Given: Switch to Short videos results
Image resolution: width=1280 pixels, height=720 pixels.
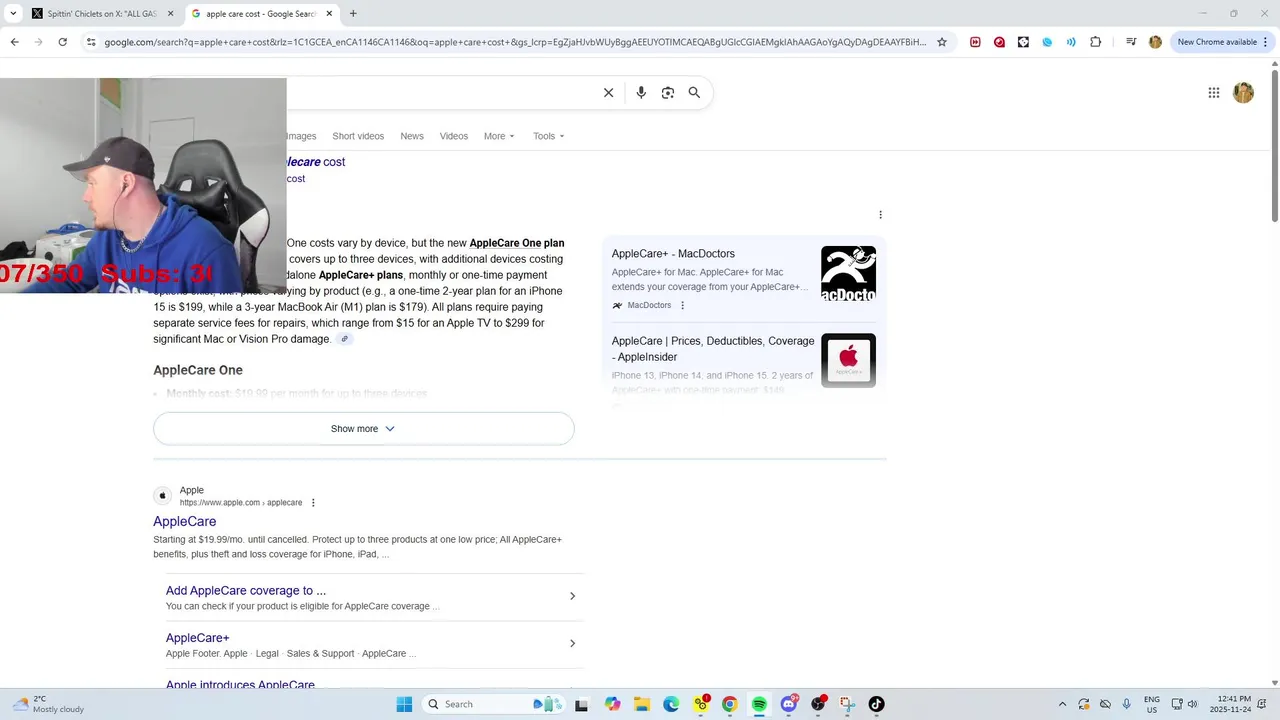Looking at the screenshot, I should click(358, 136).
